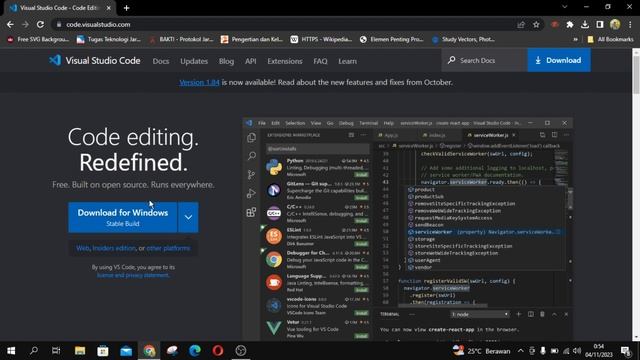Go to the Updates page
This screenshot has height=360, width=640.
[x=194, y=61]
